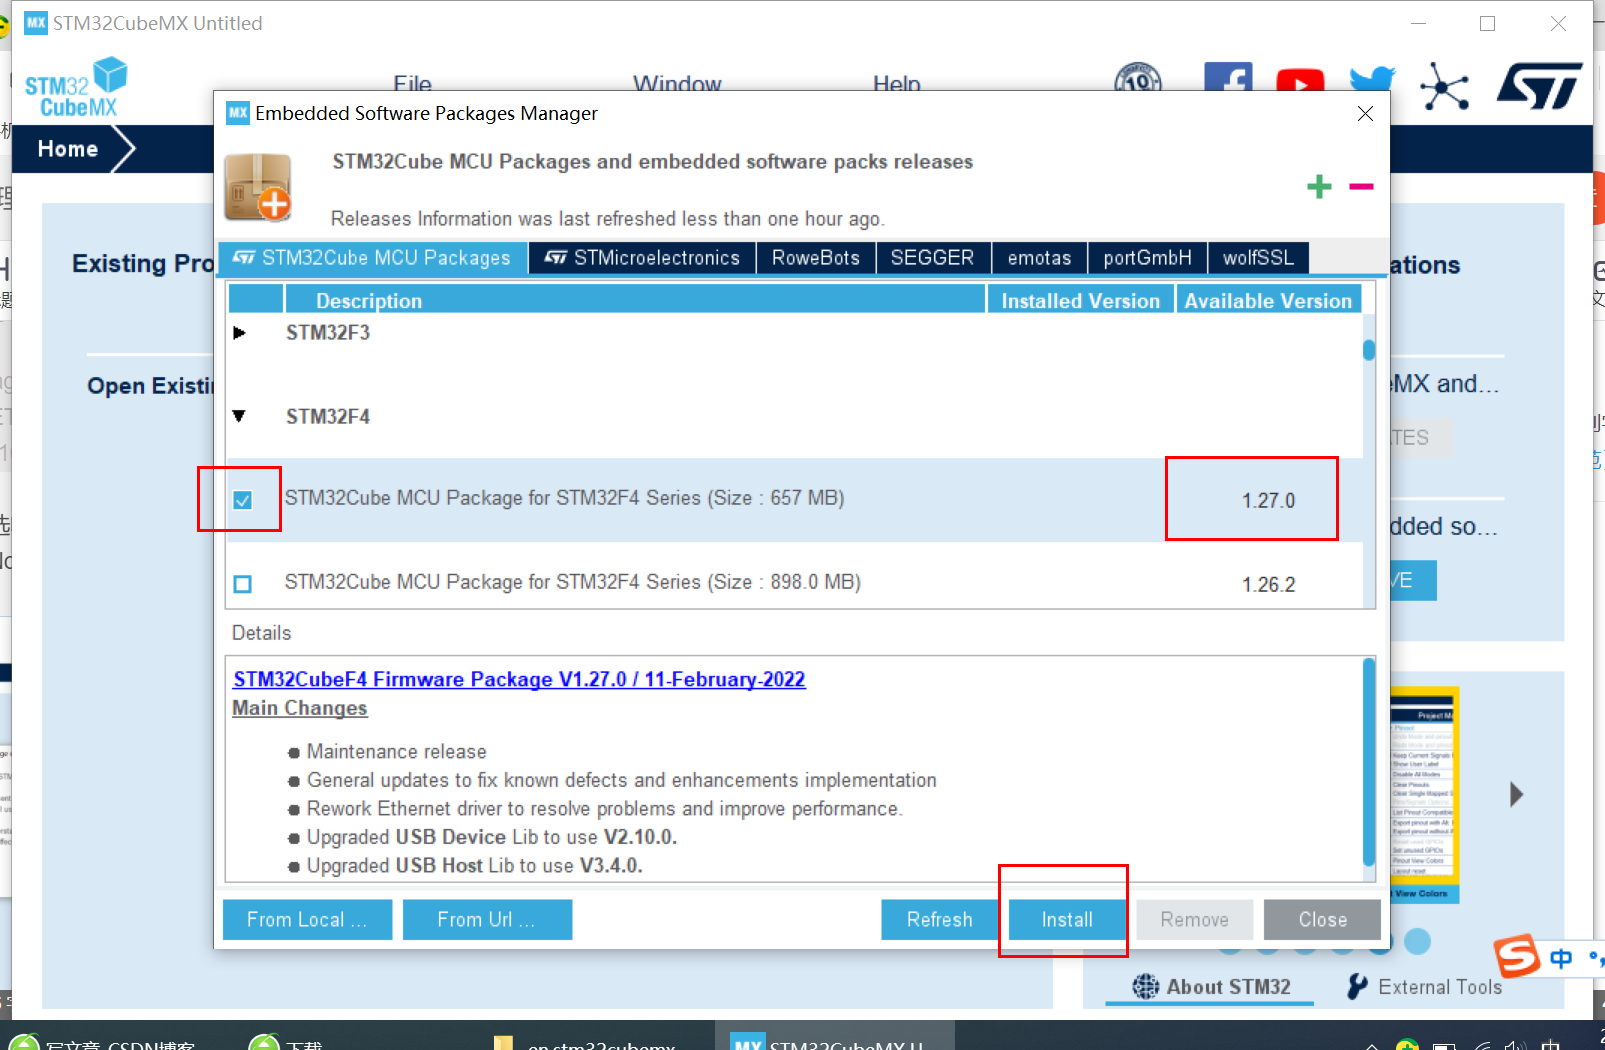Check the STM32F4 package version 1.27.0 checkbox
Screen dimensions: 1605x1050
point(242,500)
